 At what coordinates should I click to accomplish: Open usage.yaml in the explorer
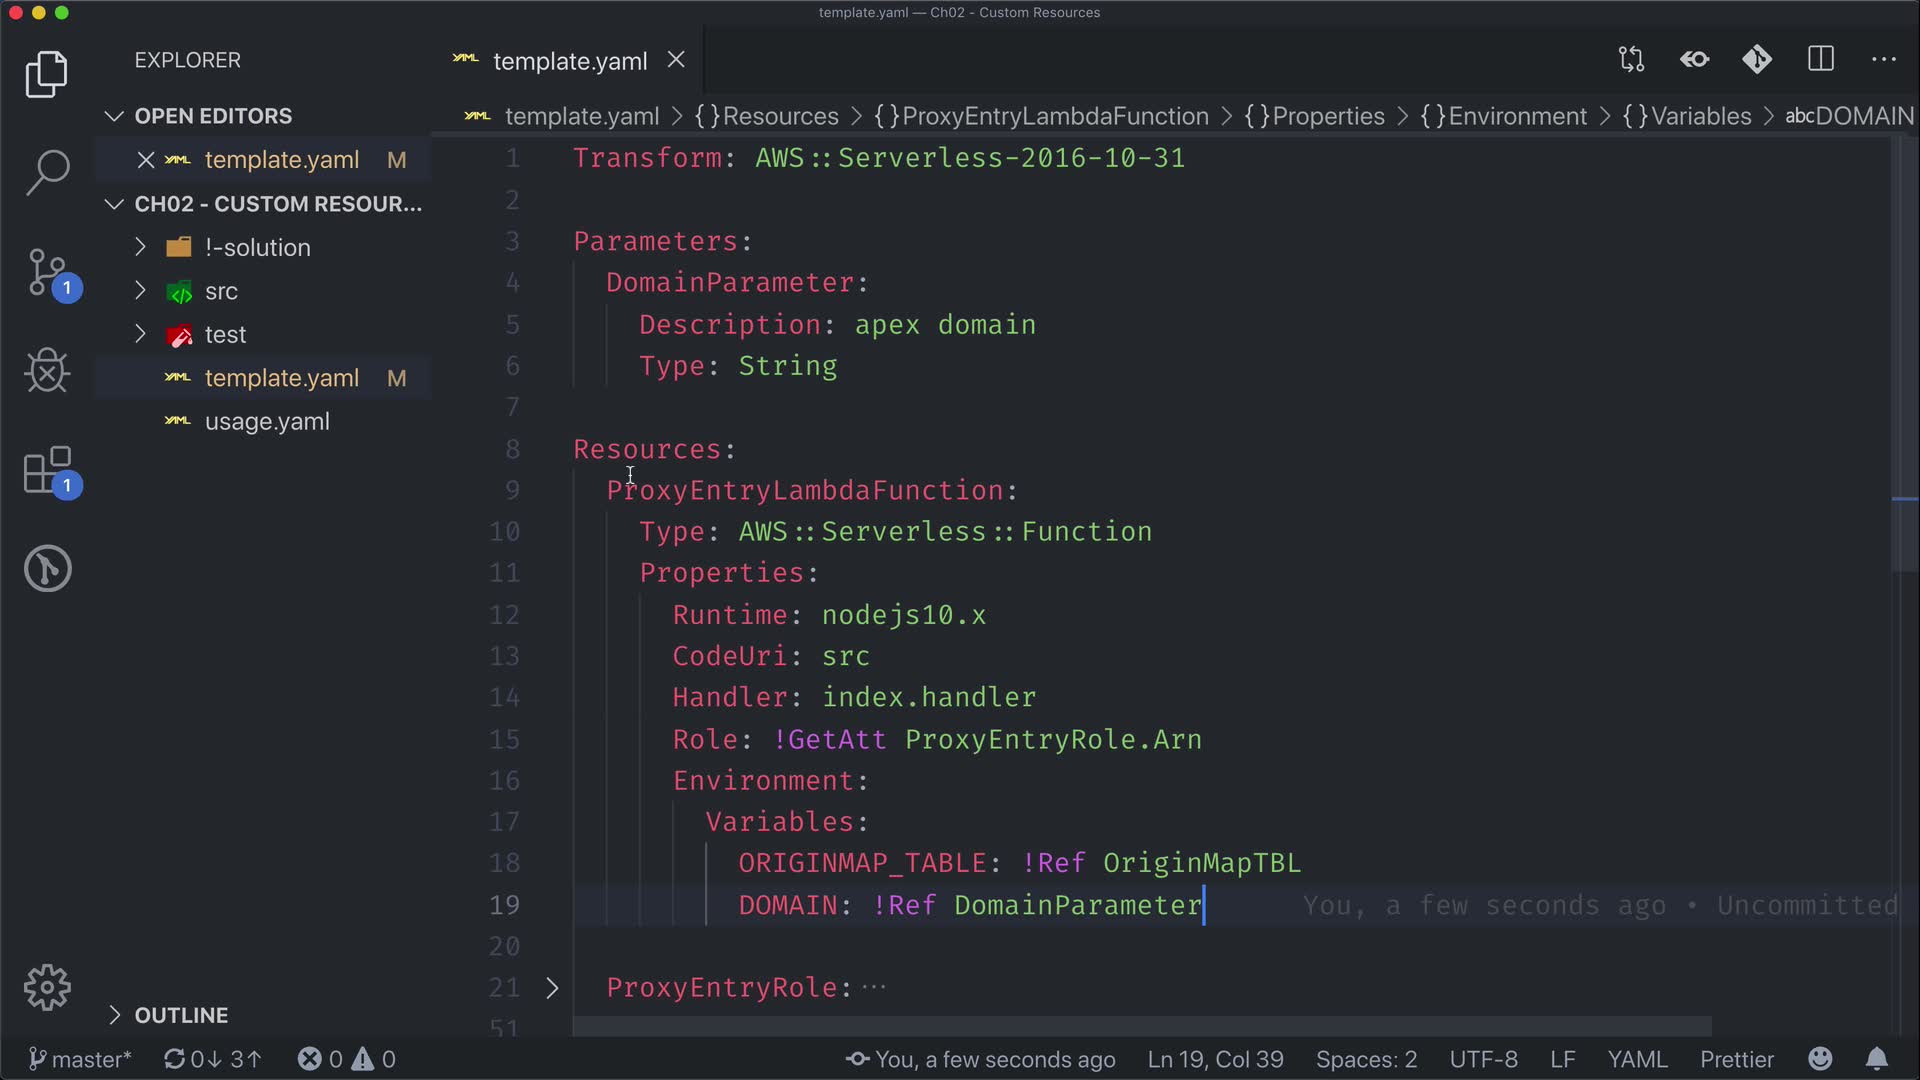click(x=266, y=422)
